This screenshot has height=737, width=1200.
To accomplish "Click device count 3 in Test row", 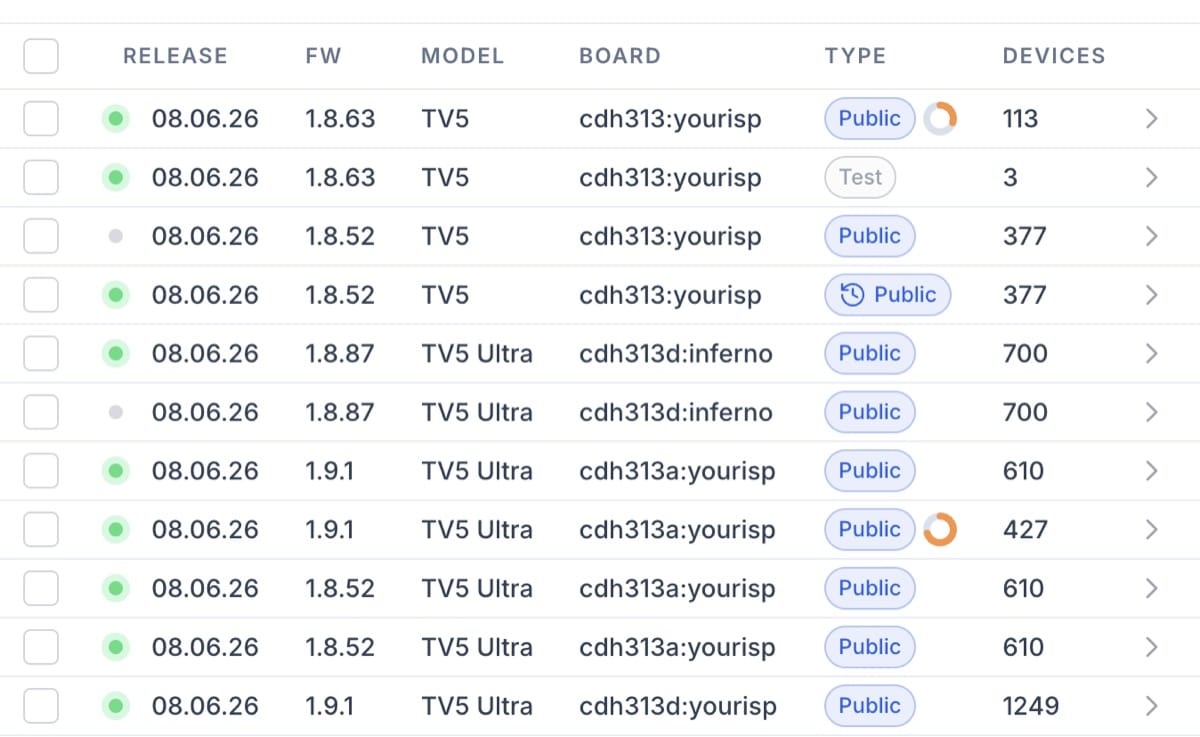I will point(1010,178).
